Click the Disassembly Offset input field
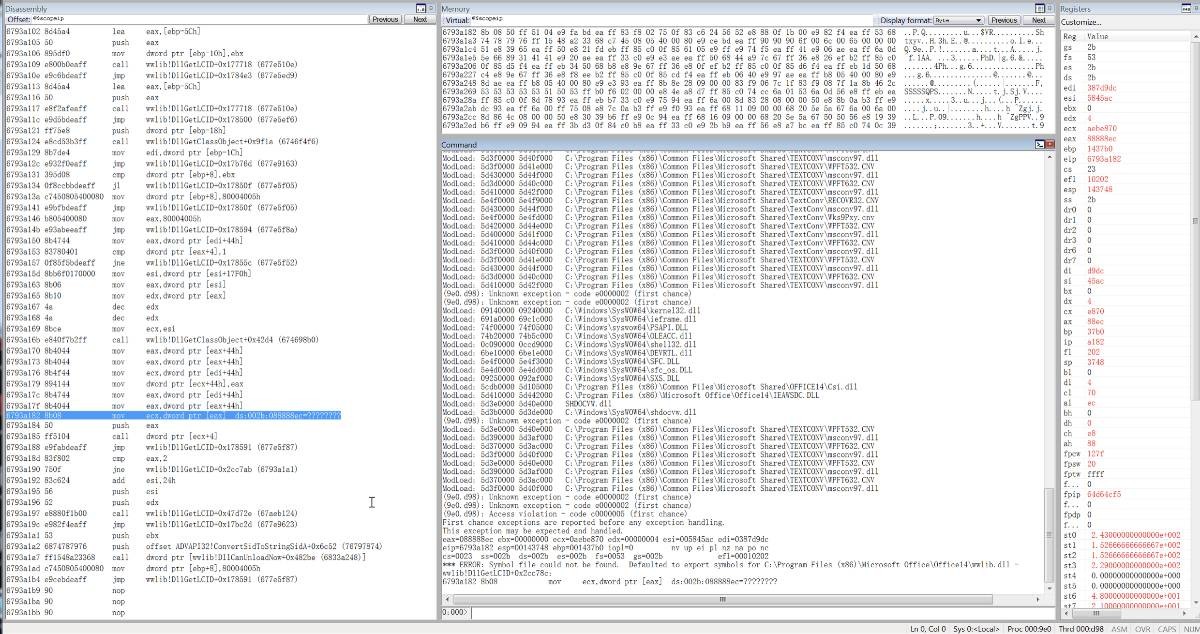 click(198, 19)
